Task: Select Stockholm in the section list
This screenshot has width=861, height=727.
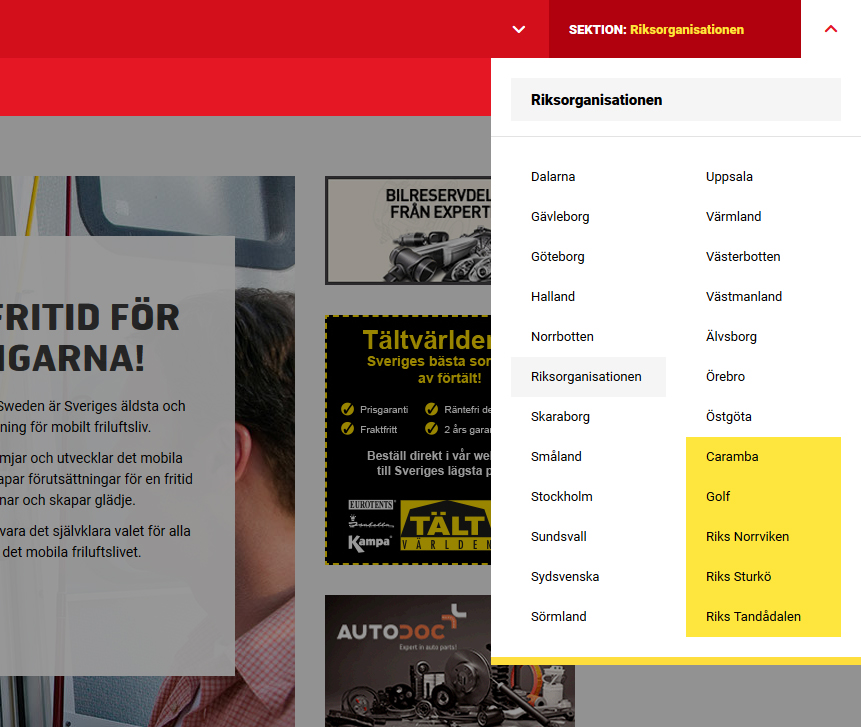Action: point(562,497)
